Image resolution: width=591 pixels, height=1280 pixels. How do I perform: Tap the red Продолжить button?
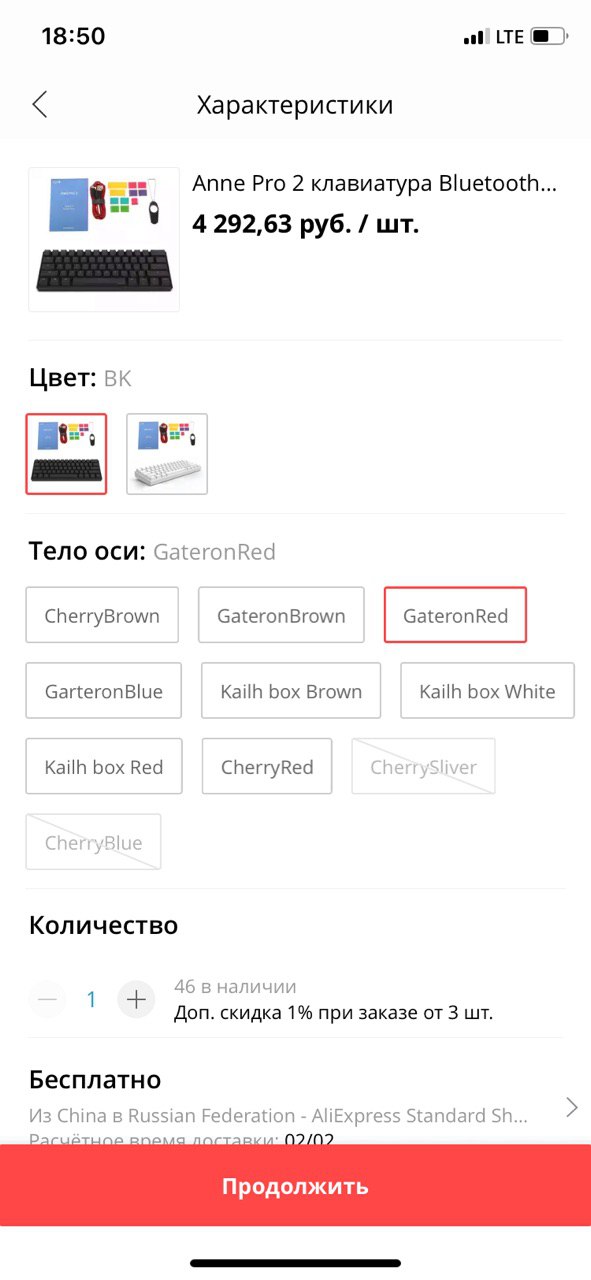pos(295,1186)
